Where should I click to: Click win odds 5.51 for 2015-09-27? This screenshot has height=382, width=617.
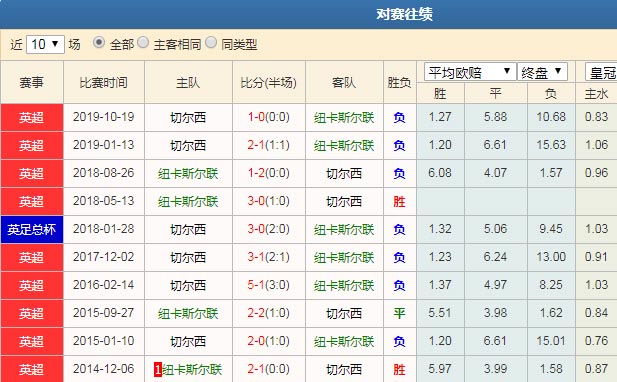(440, 313)
